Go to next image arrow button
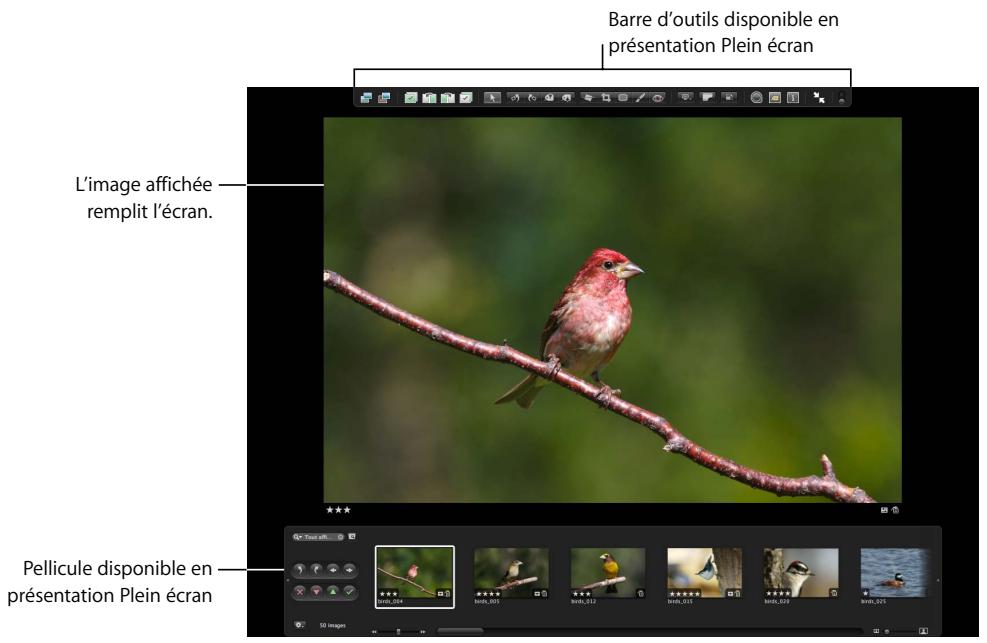This screenshot has width=987, height=643. 349,569
